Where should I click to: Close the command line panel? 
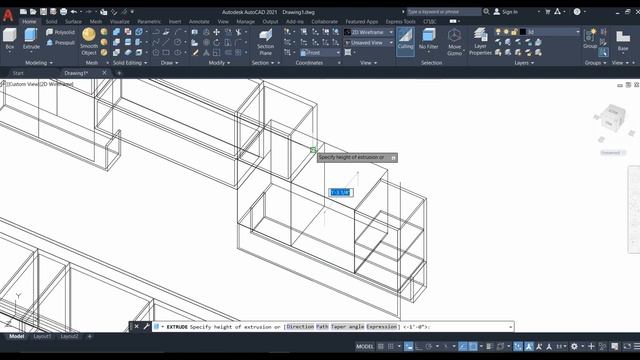tap(136, 326)
